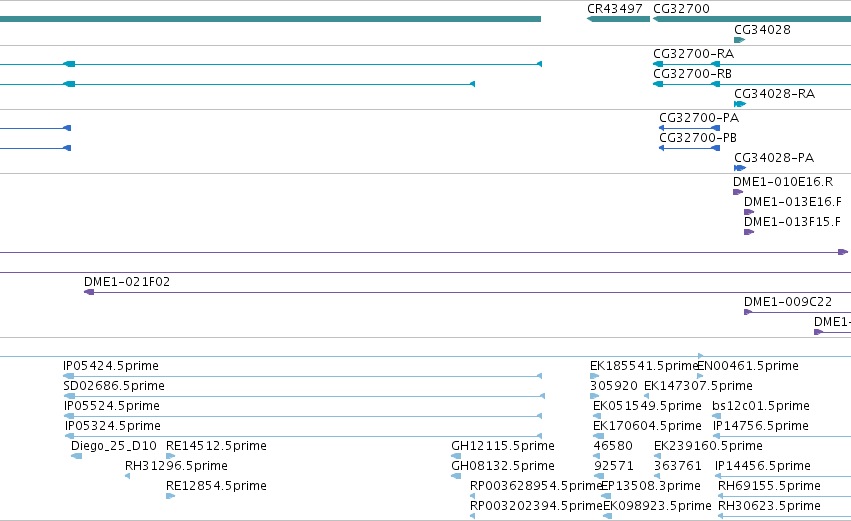The image size is (851, 521).
Task: Click the IP05324.5prime EST label
Action: 113,427
